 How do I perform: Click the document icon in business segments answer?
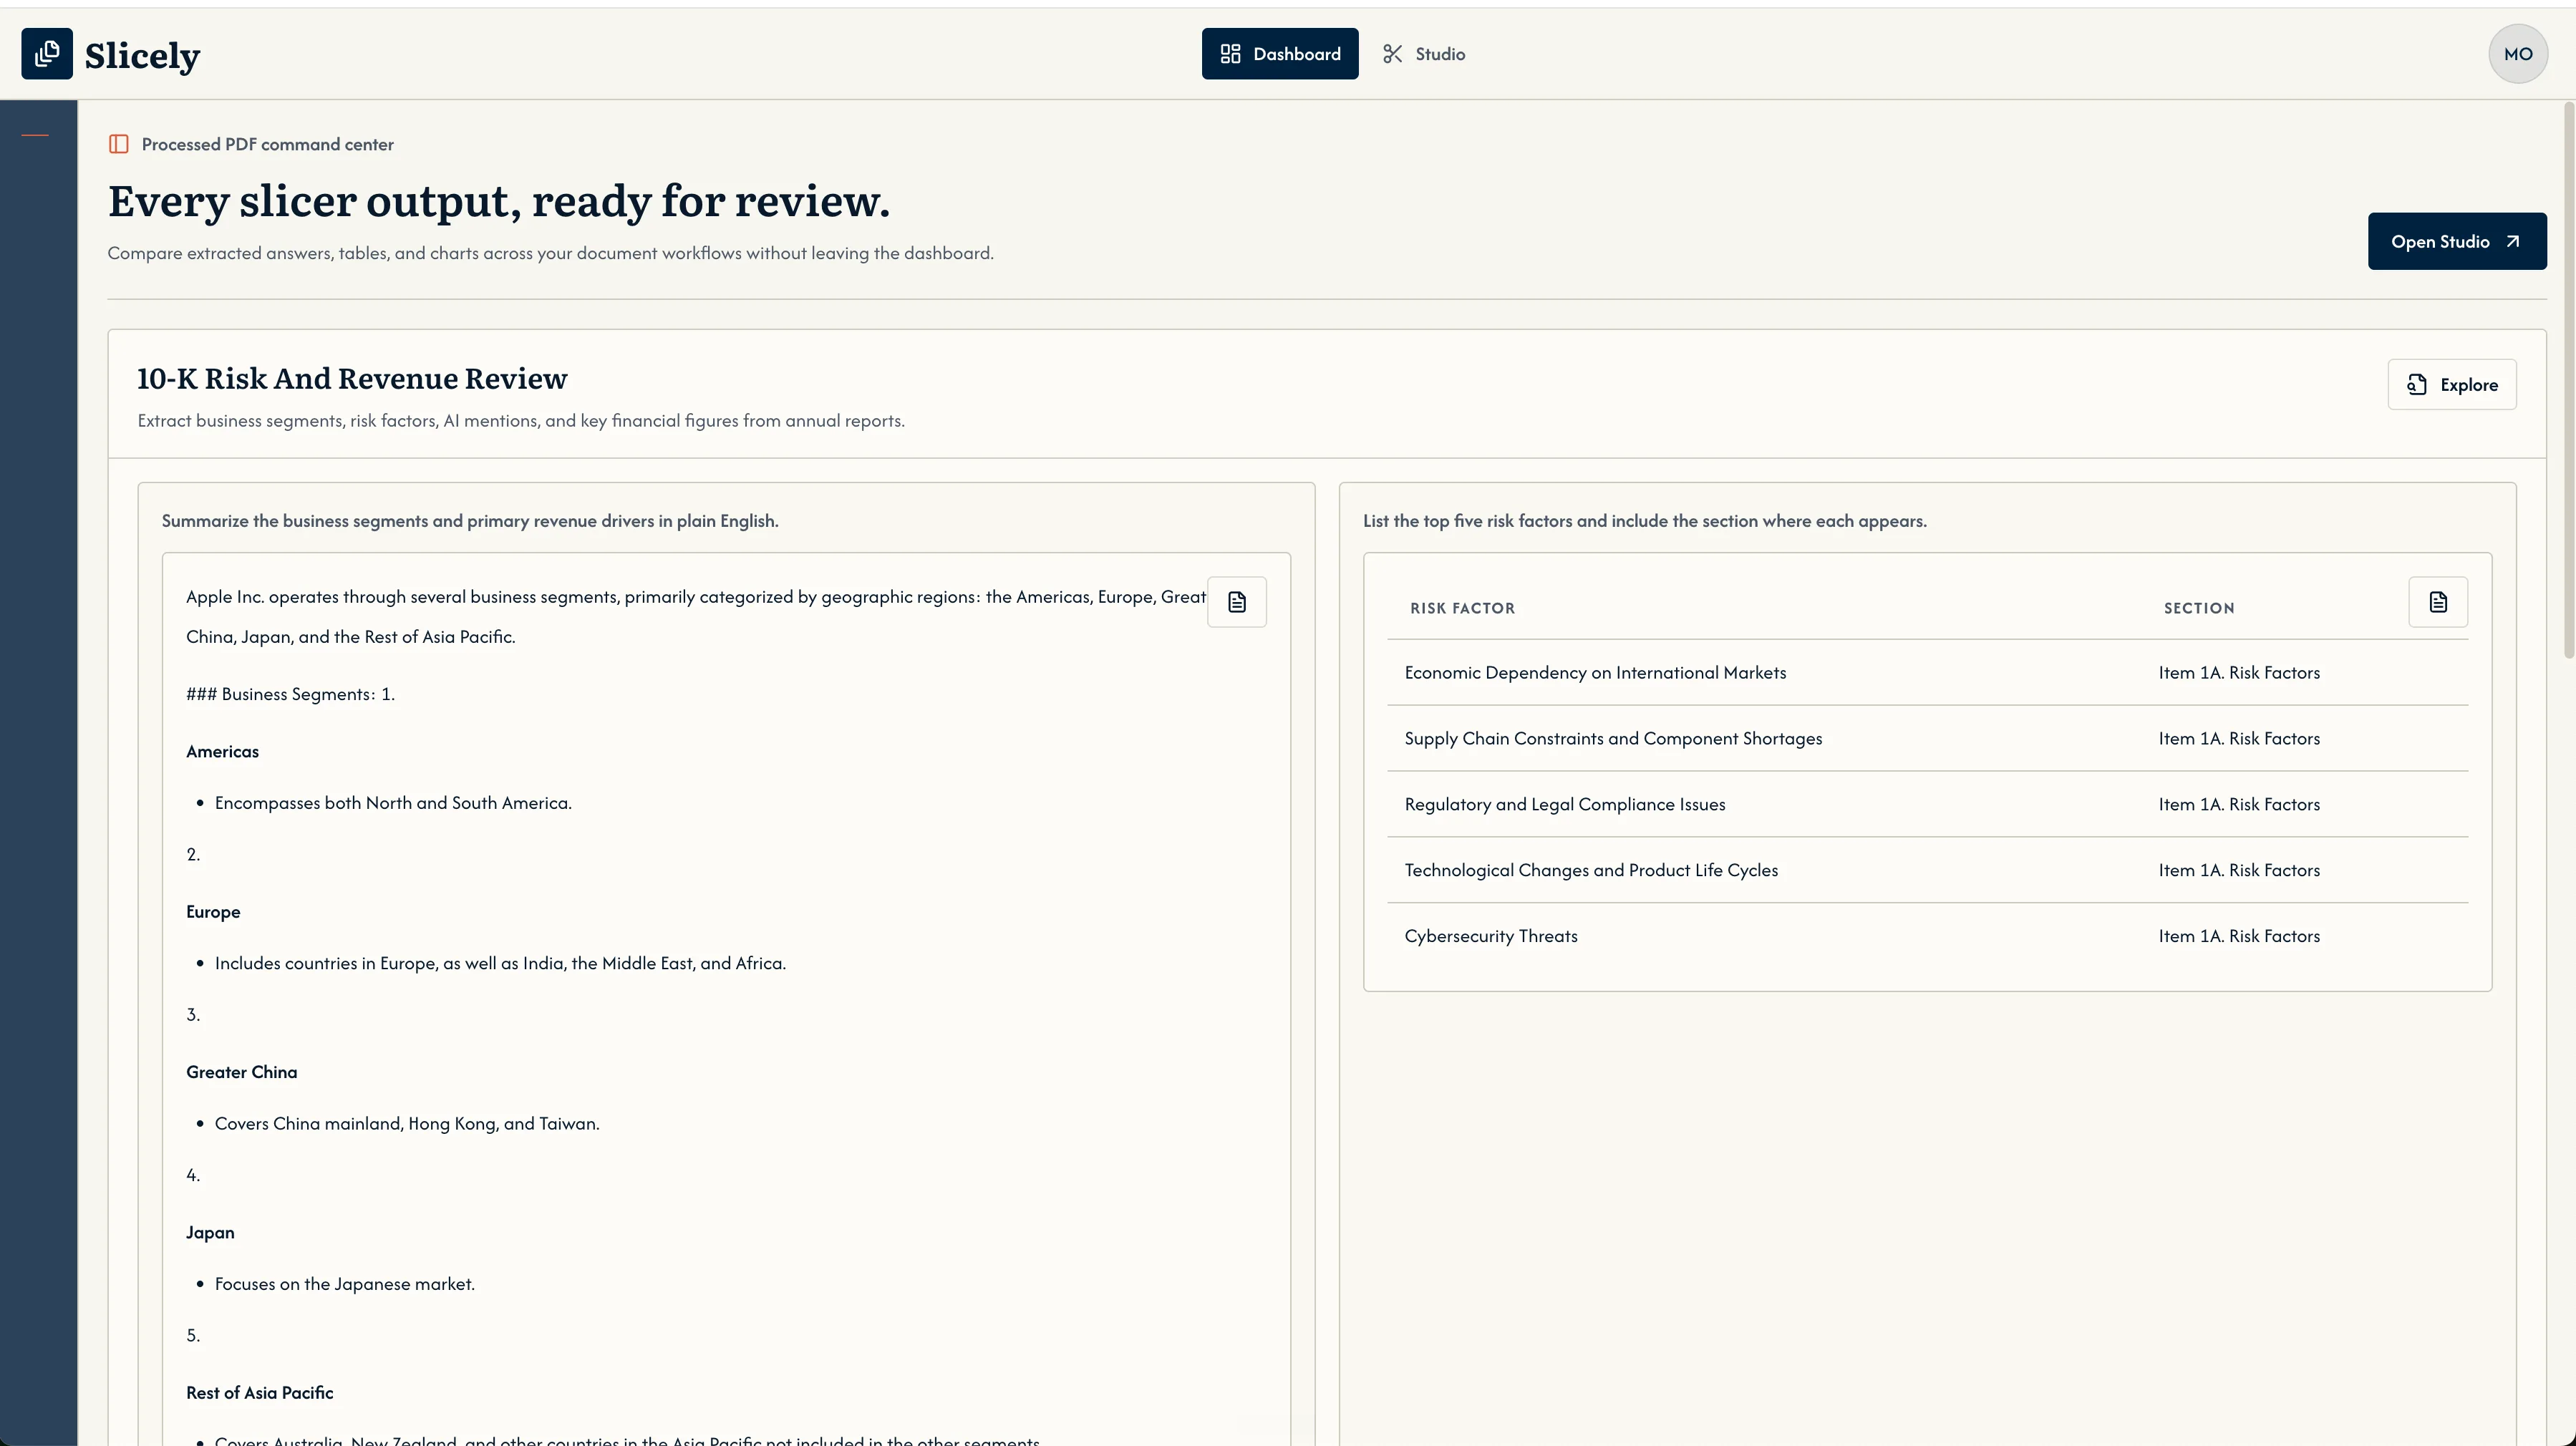pos(1237,602)
